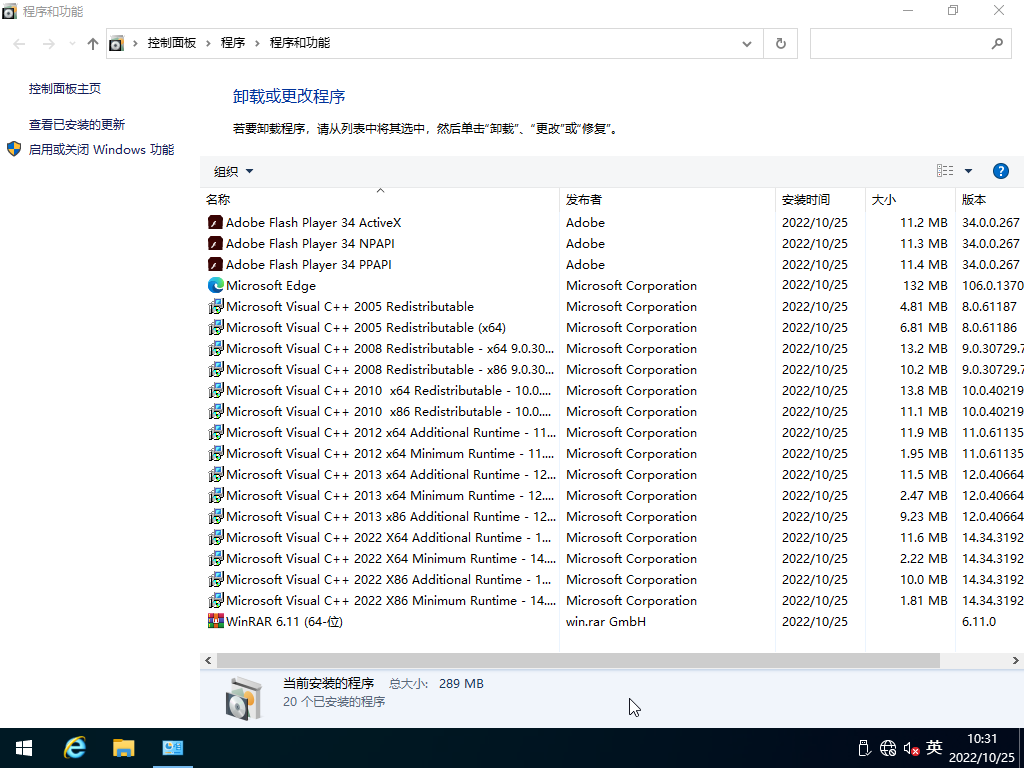
Task: Click the WinRAR 6.11 program icon
Action: coord(215,621)
